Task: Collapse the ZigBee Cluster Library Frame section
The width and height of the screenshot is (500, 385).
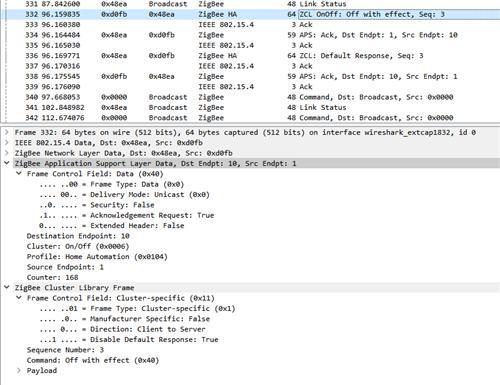Action: (7, 287)
